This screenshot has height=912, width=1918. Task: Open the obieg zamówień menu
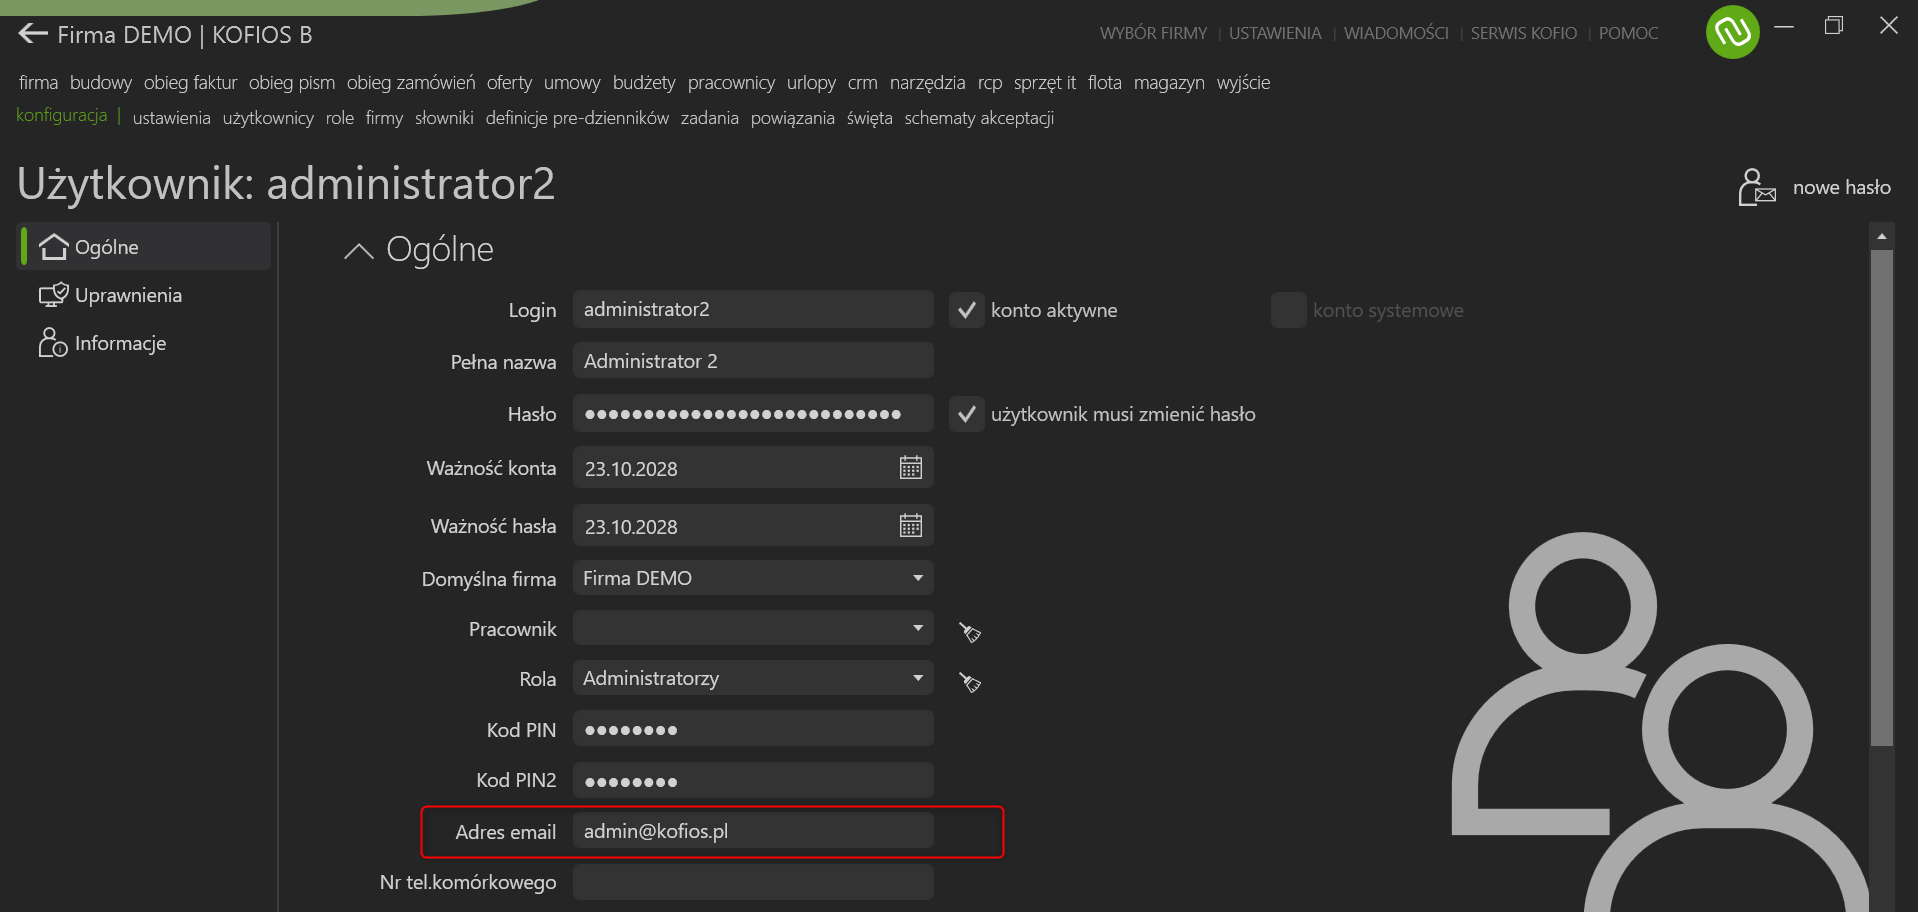411,83
